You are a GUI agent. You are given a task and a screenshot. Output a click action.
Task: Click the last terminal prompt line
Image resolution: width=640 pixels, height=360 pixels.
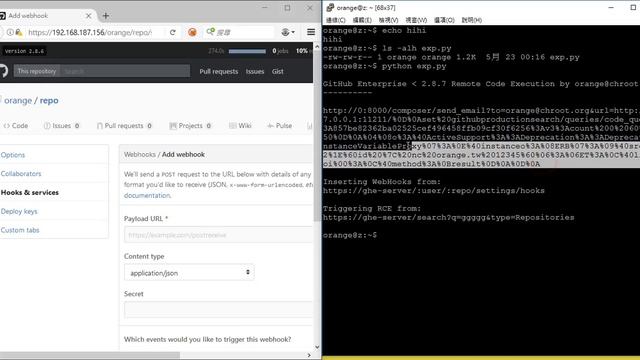tap(350, 235)
